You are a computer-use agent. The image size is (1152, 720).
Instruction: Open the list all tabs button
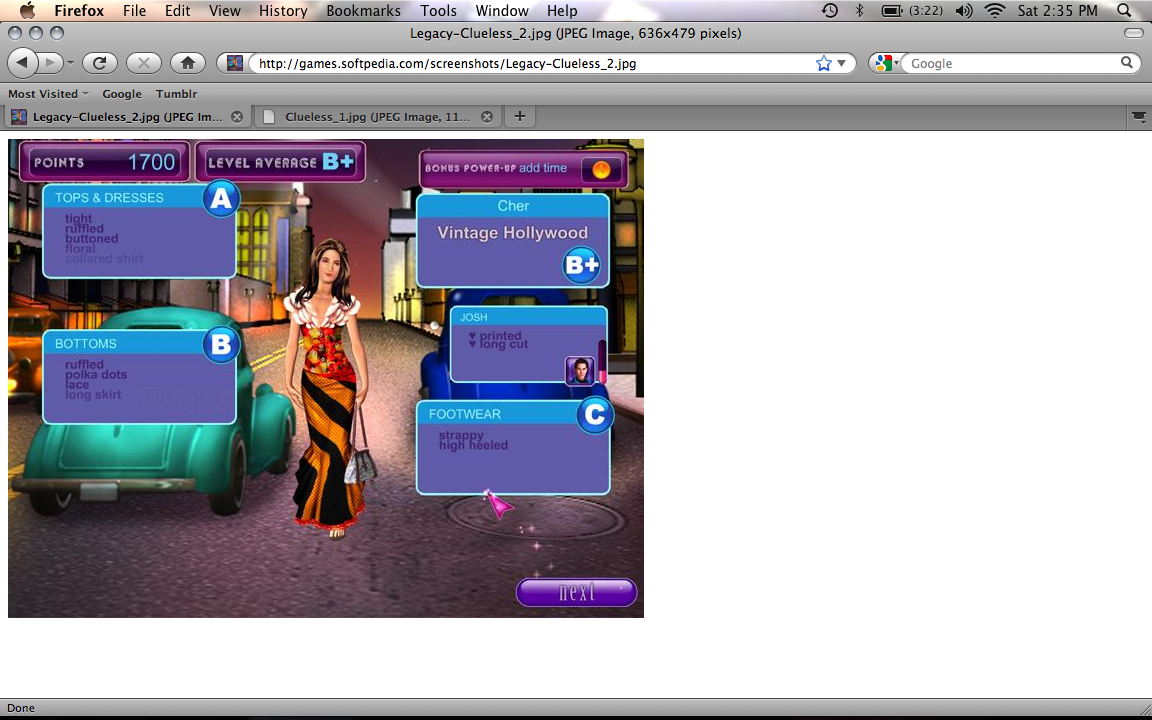click(1138, 116)
